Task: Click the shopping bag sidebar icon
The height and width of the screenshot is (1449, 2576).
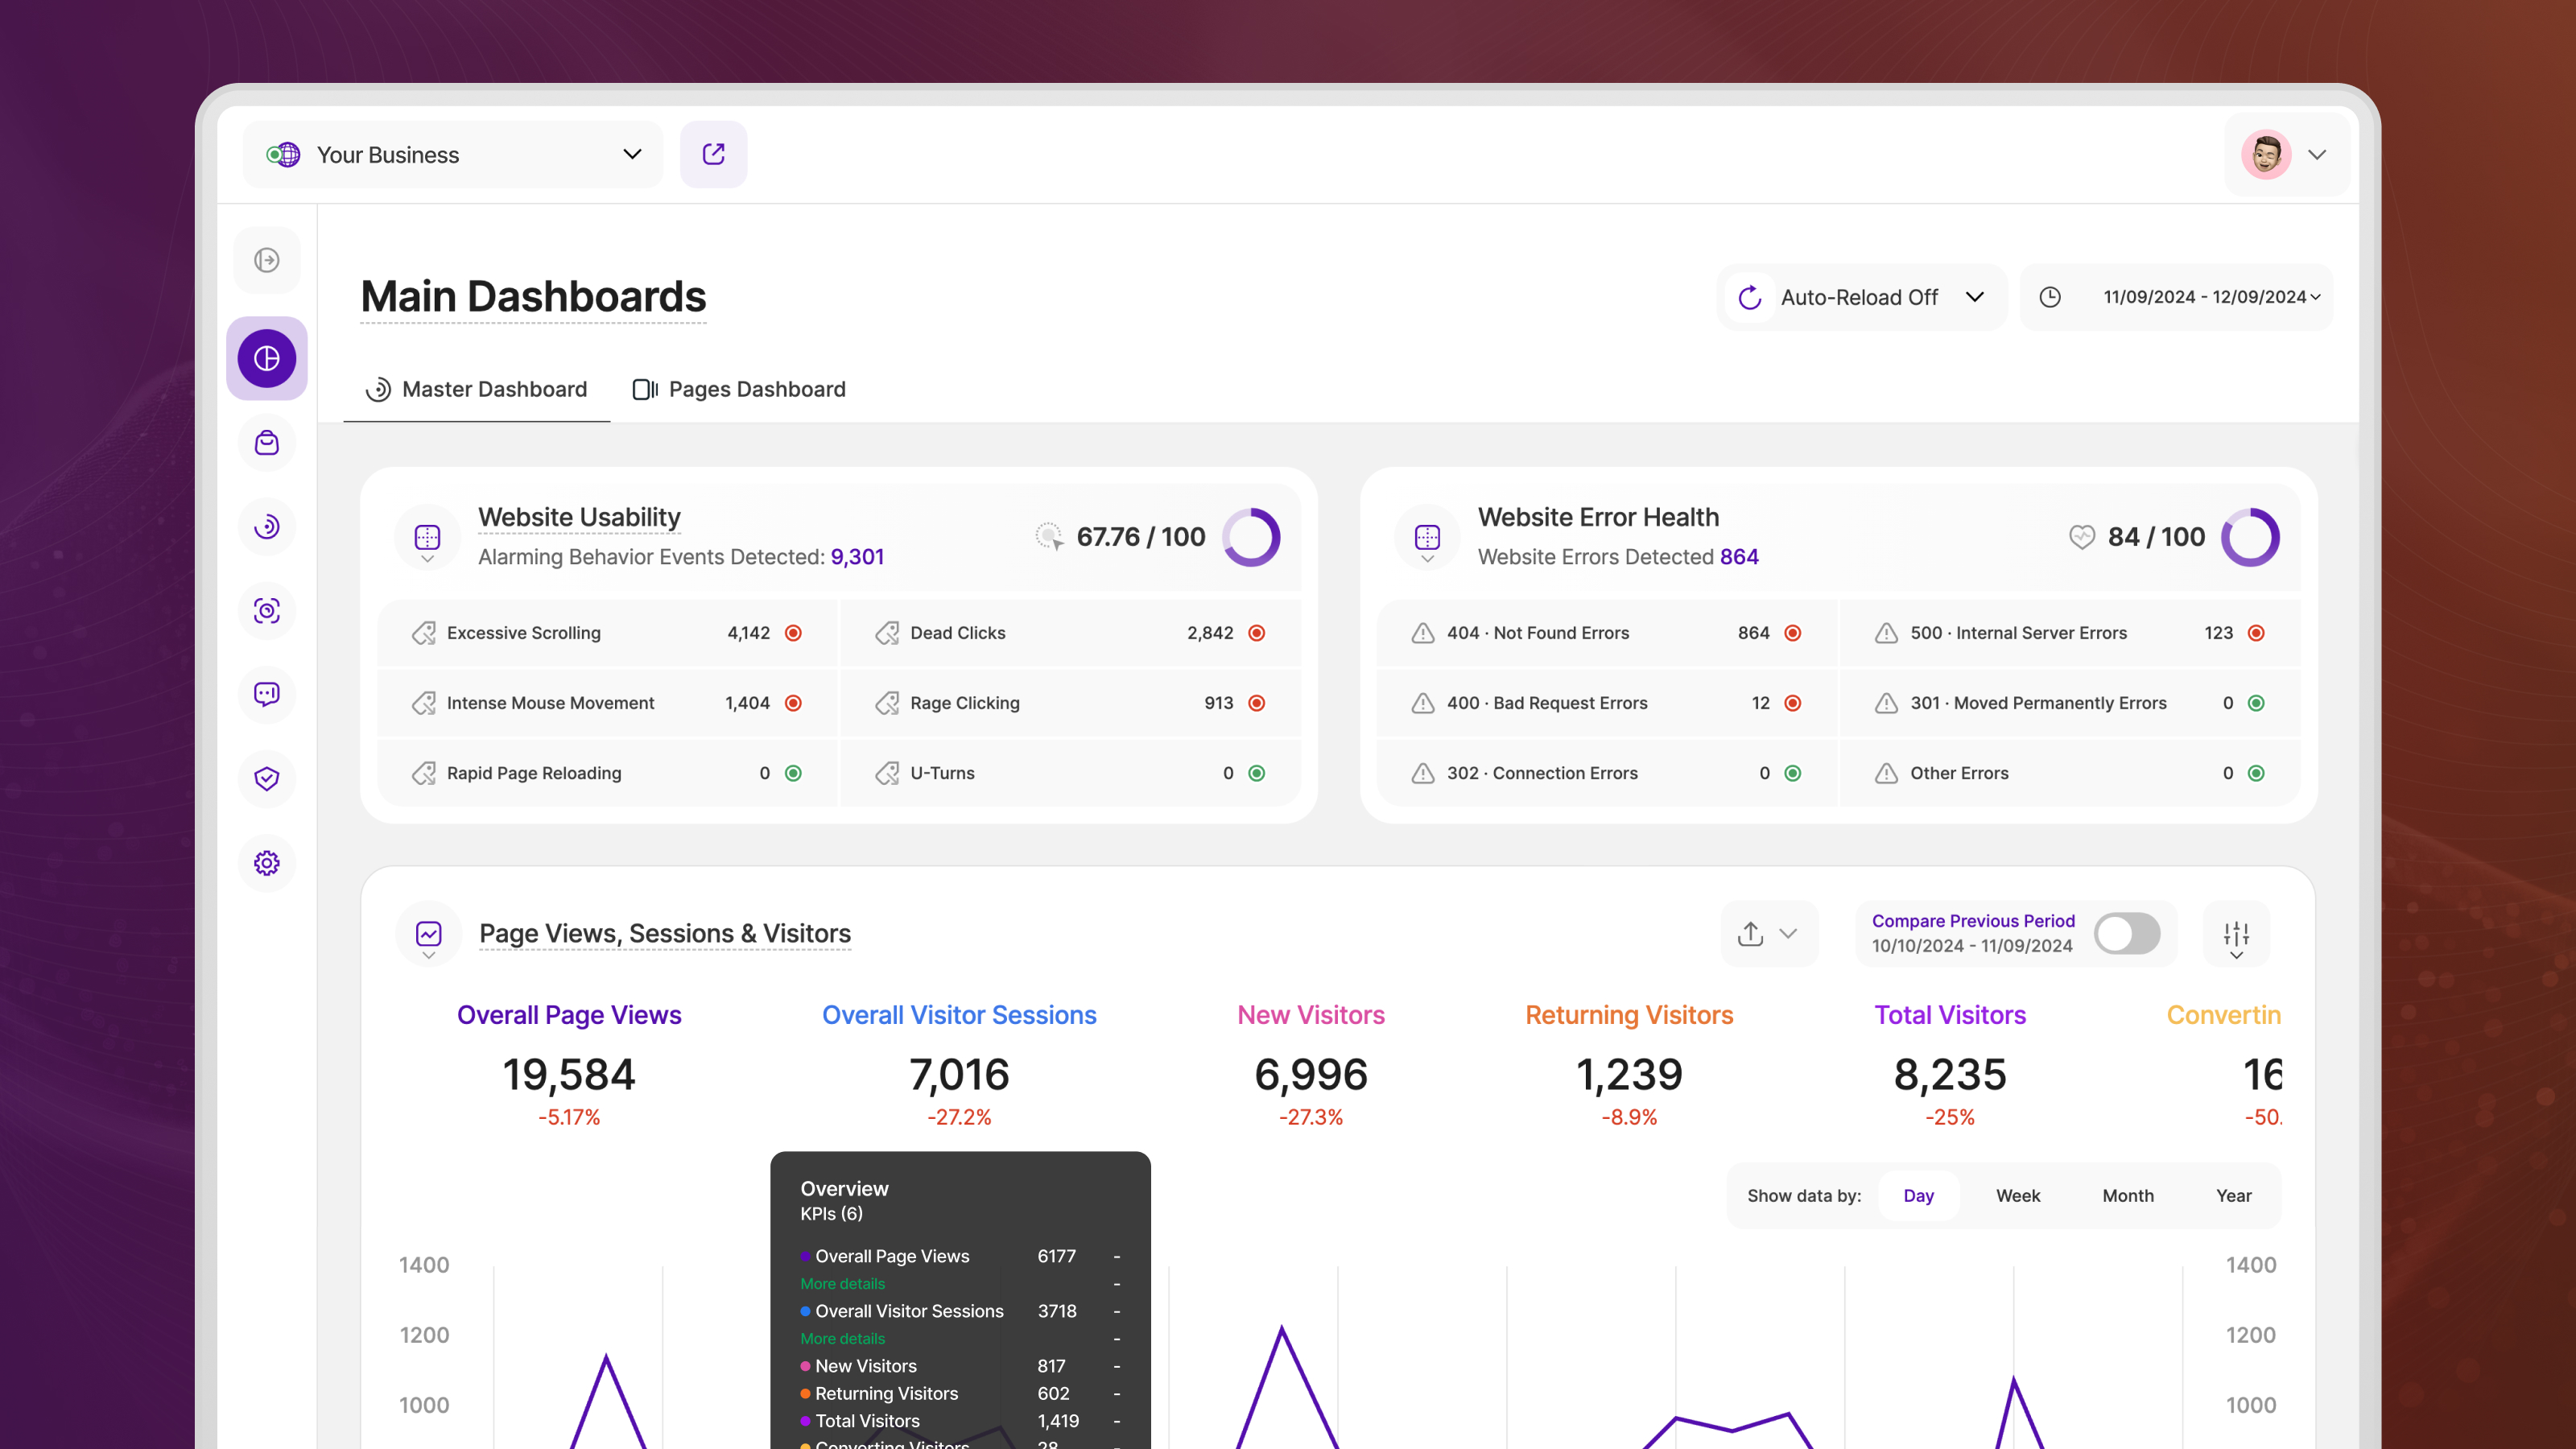Action: pos(267,443)
